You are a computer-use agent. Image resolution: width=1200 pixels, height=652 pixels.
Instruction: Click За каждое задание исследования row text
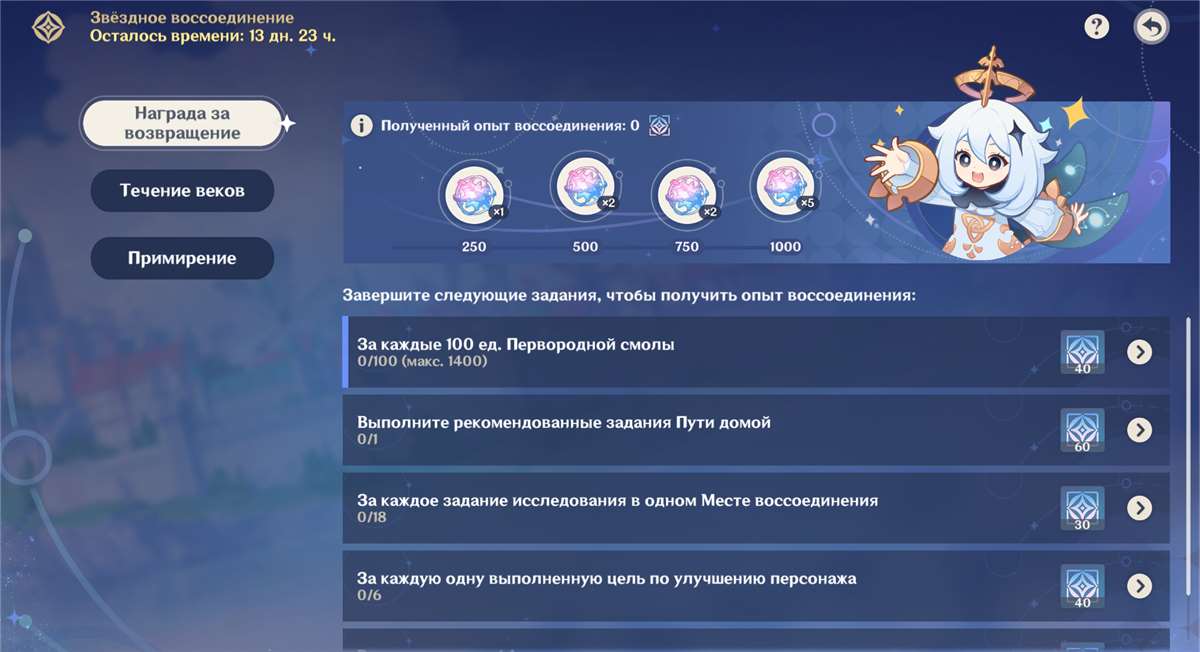[x=618, y=500]
